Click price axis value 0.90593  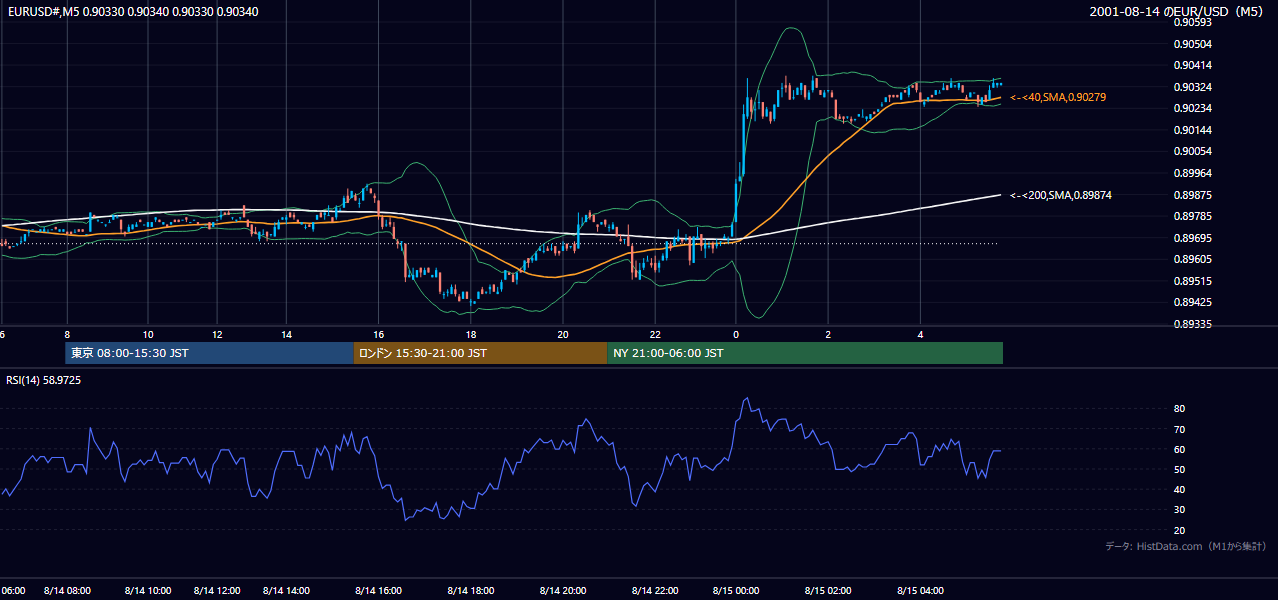pos(1192,22)
